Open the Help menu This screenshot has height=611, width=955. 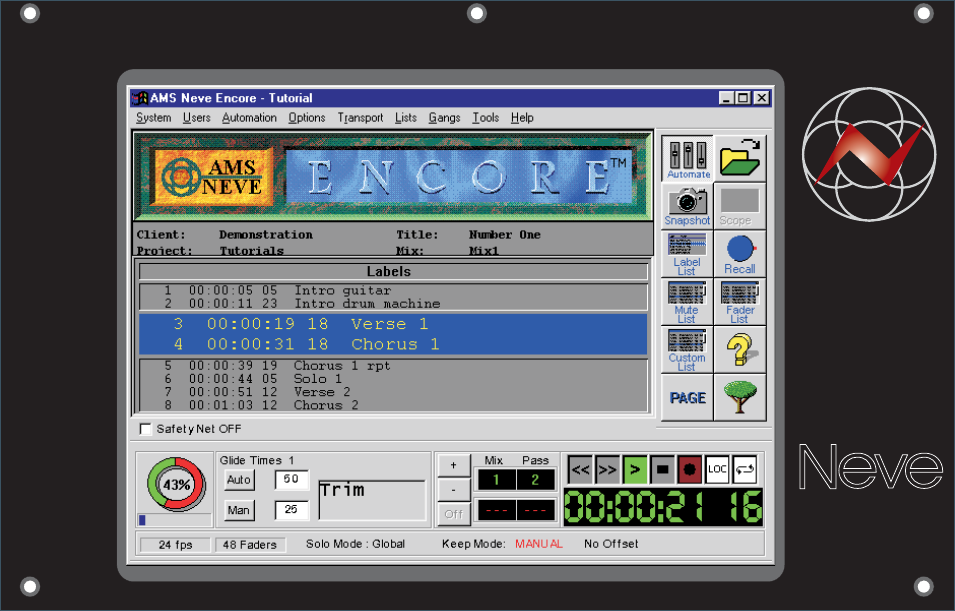(522, 118)
